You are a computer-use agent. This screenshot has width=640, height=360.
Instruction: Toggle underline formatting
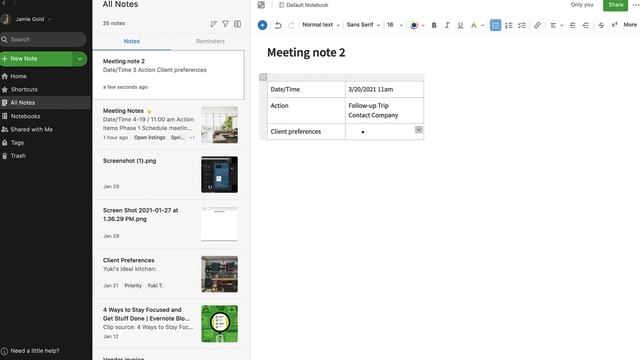pyautogui.click(x=460, y=25)
